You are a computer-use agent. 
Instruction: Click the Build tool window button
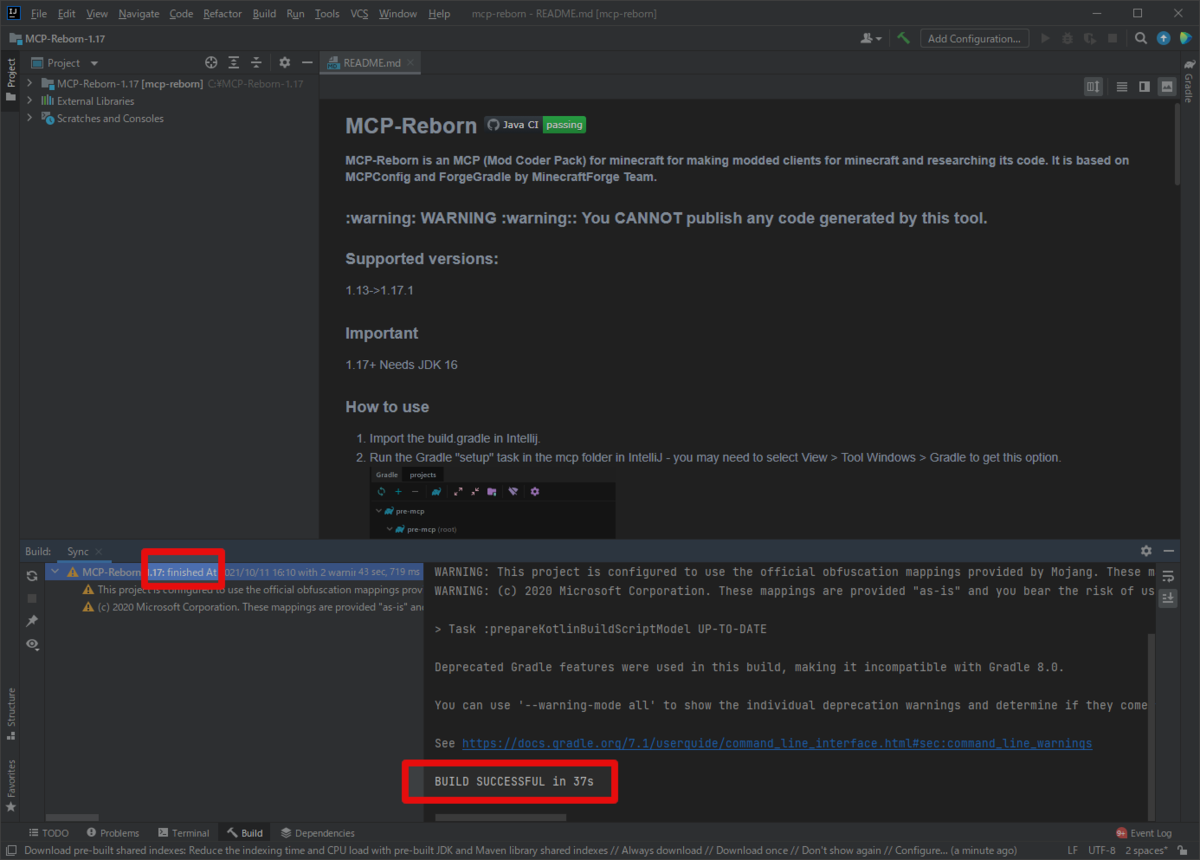244,833
